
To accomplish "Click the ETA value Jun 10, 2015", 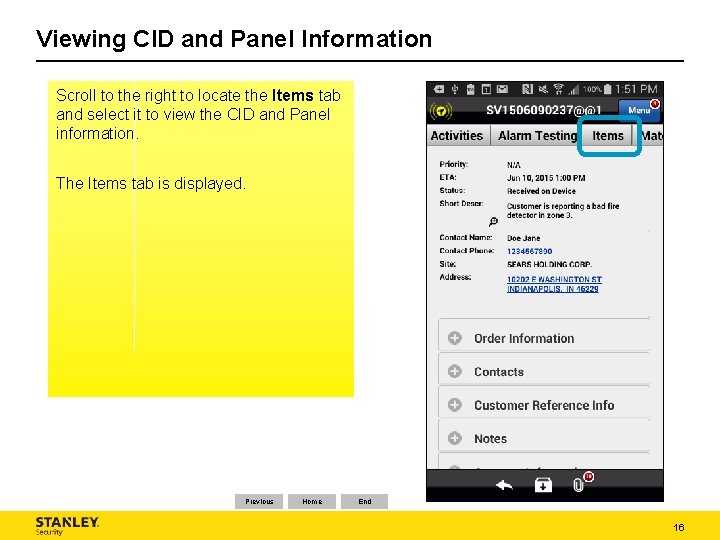I will pyautogui.click(x=546, y=178).
